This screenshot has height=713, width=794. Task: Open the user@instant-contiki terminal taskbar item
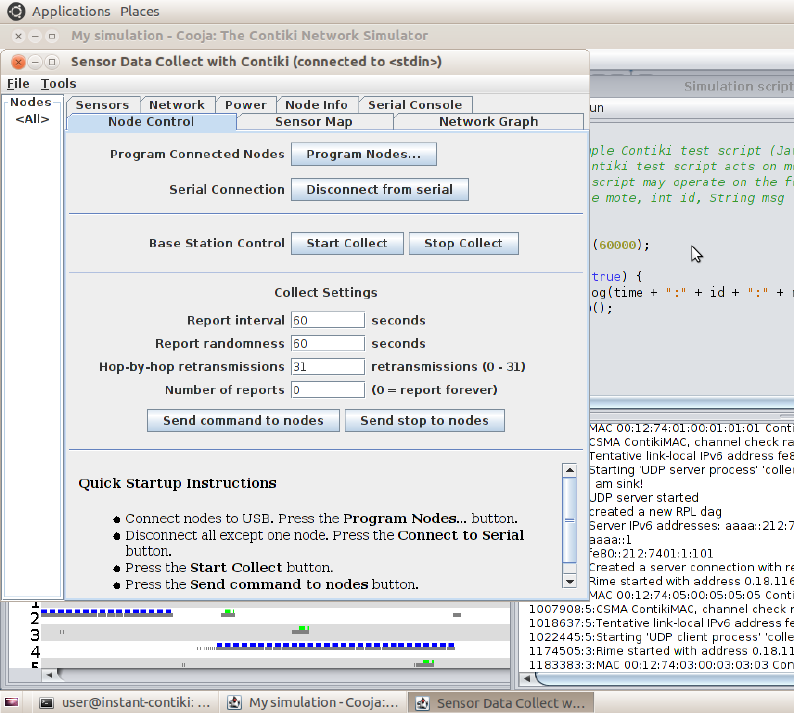tap(124, 703)
